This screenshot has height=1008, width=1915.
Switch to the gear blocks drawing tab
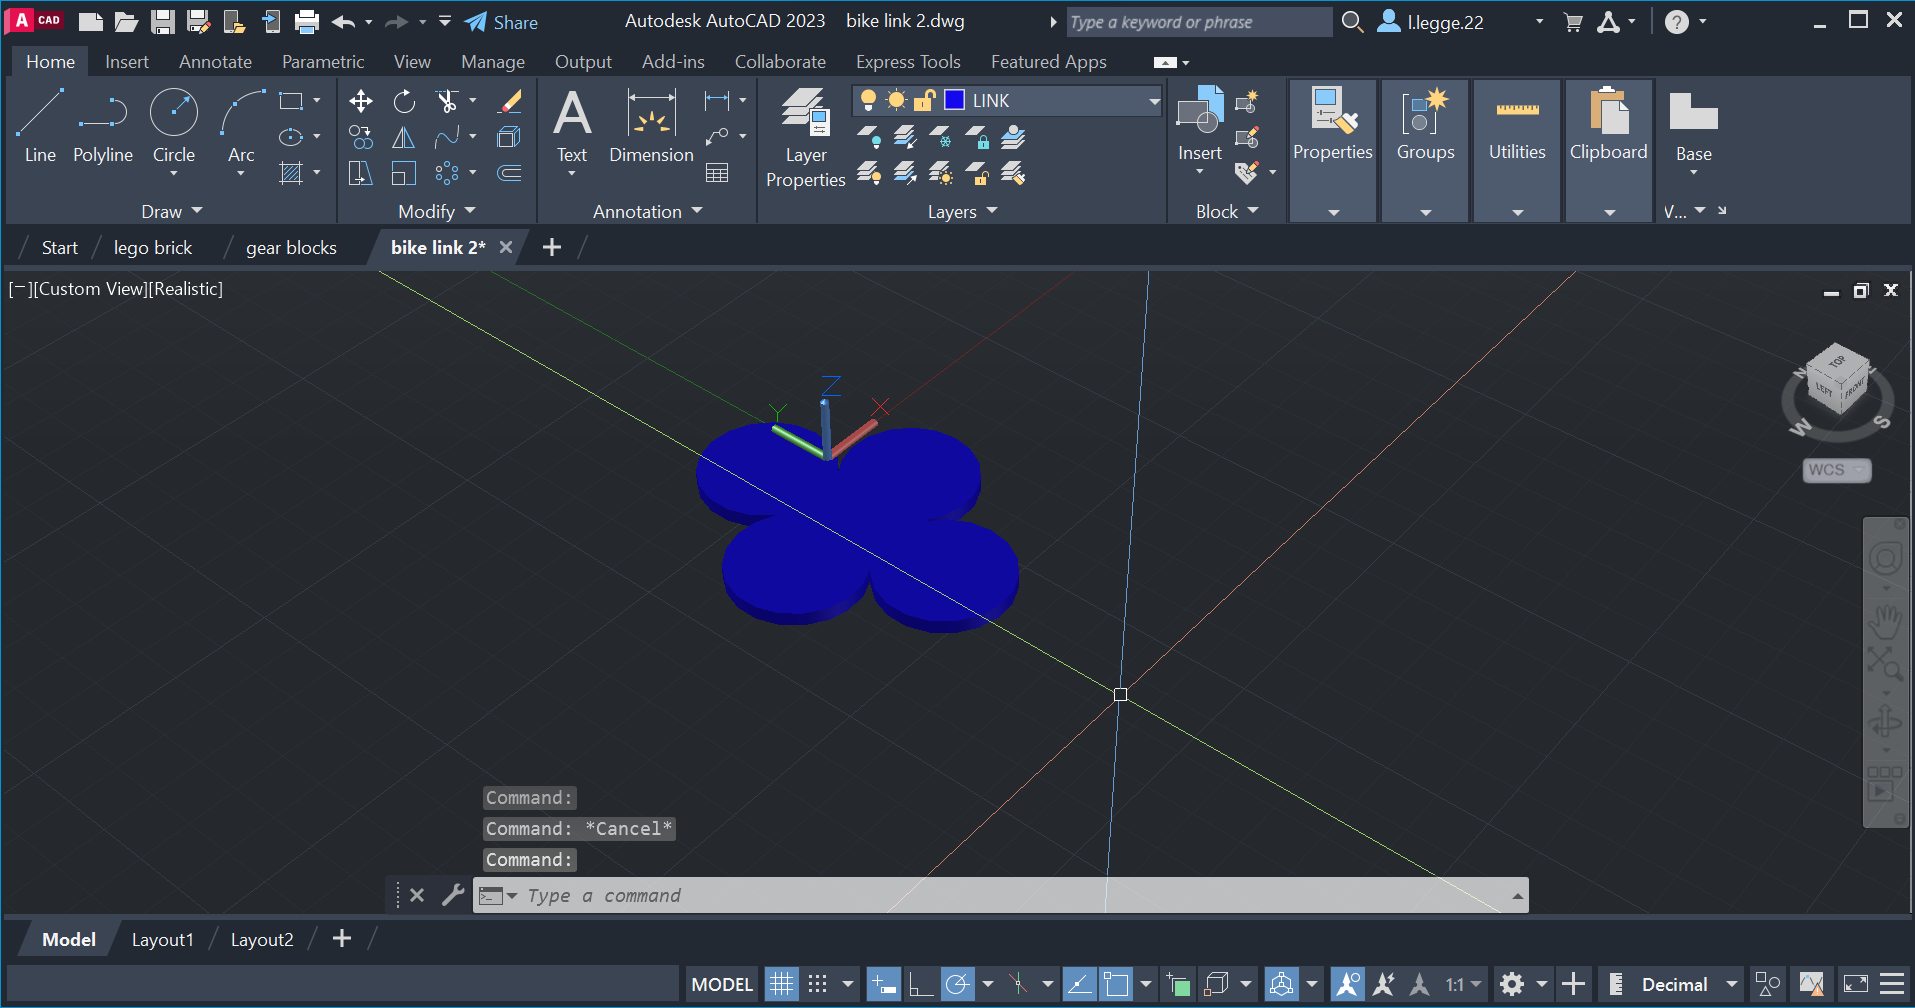coord(291,248)
